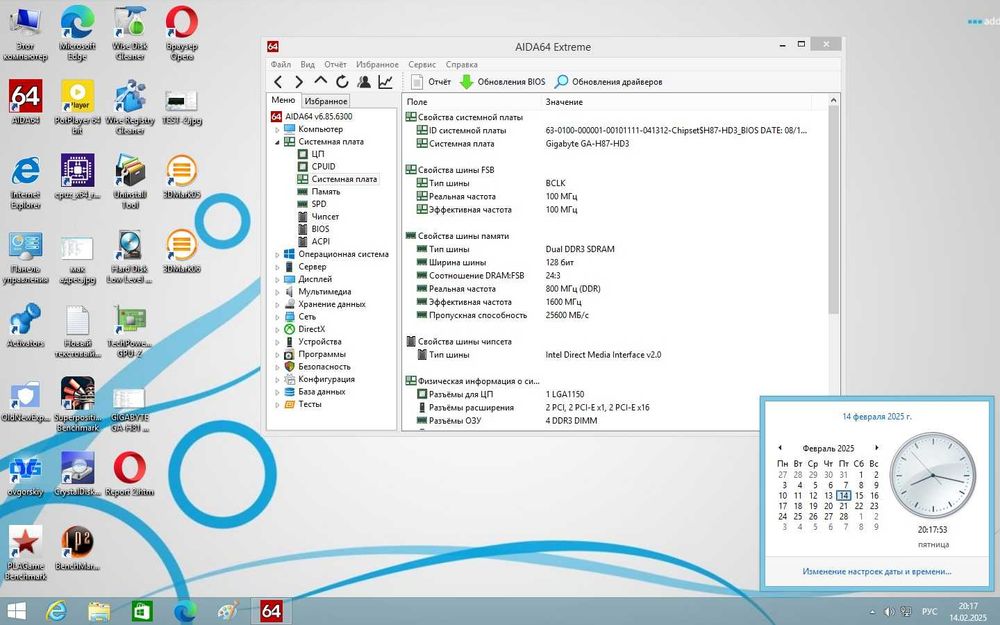Select Чипсет in the tree
This screenshot has height=625, width=1000.
point(325,216)
